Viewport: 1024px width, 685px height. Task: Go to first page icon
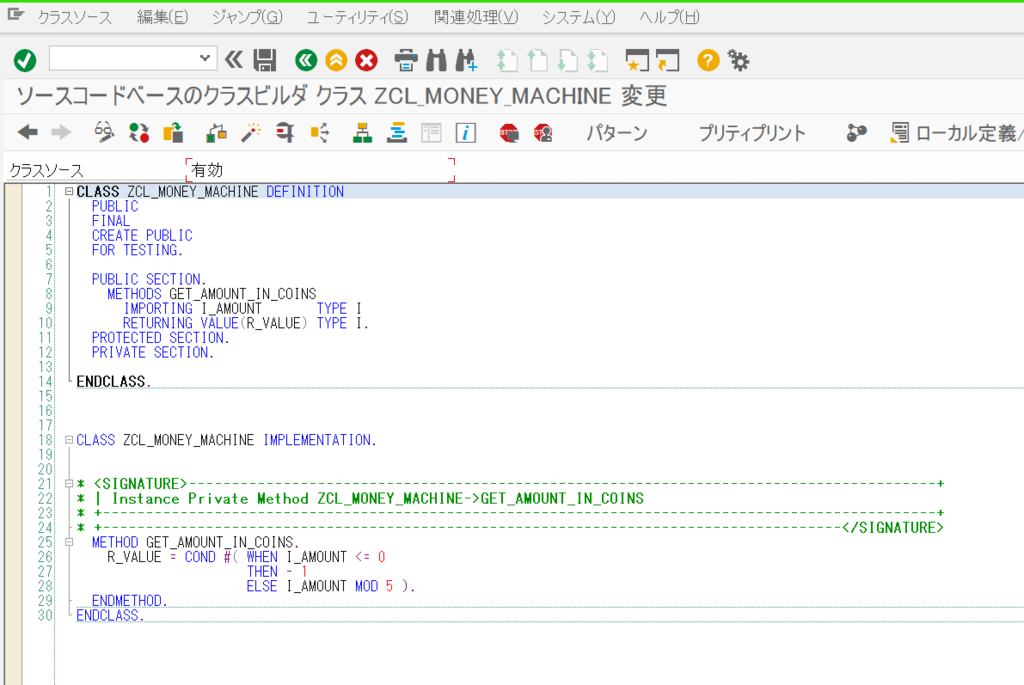click(x=506, y=60)
